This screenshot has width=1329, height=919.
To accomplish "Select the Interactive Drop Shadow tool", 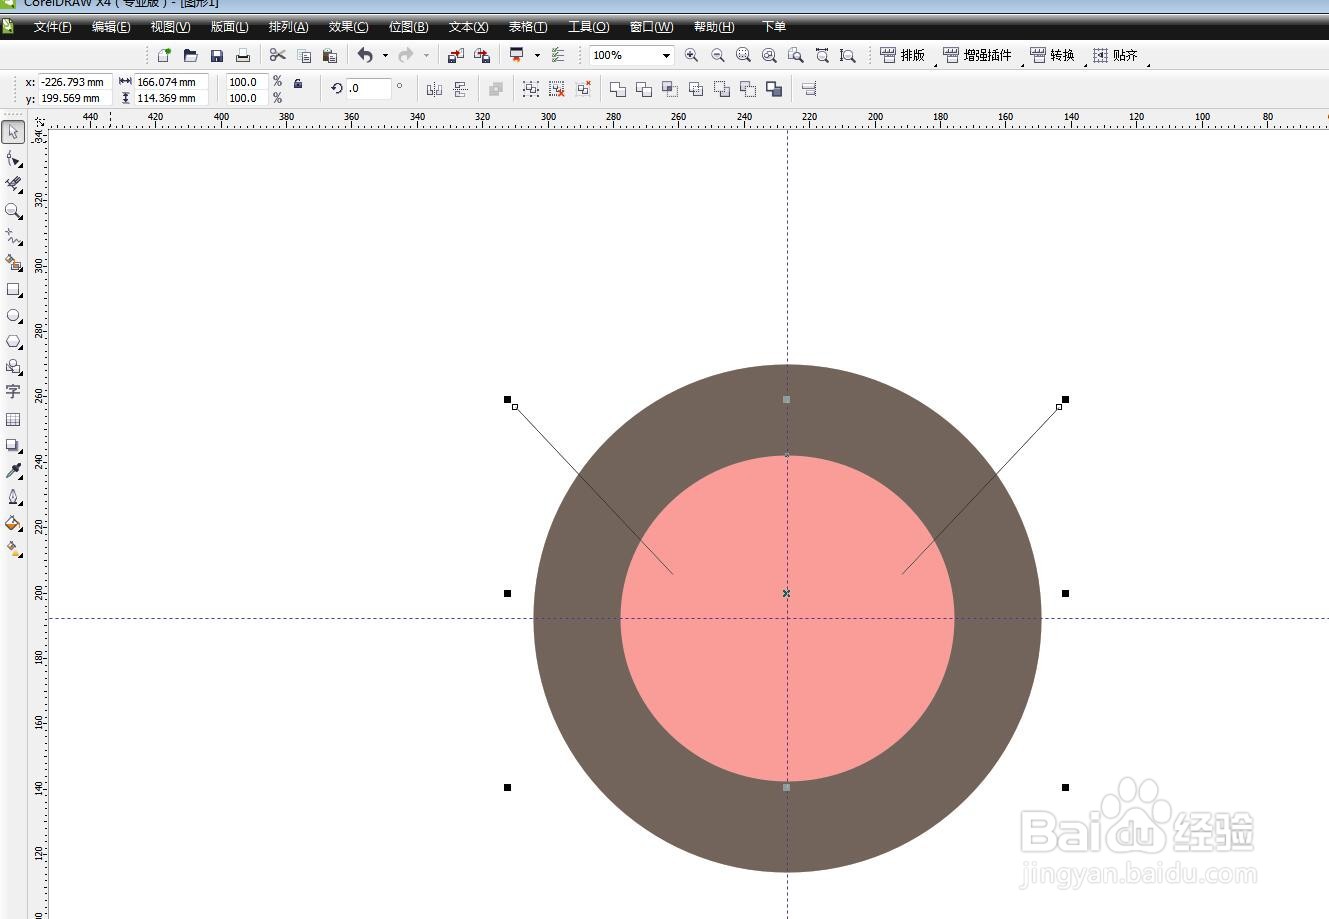I will pos(13,445).
